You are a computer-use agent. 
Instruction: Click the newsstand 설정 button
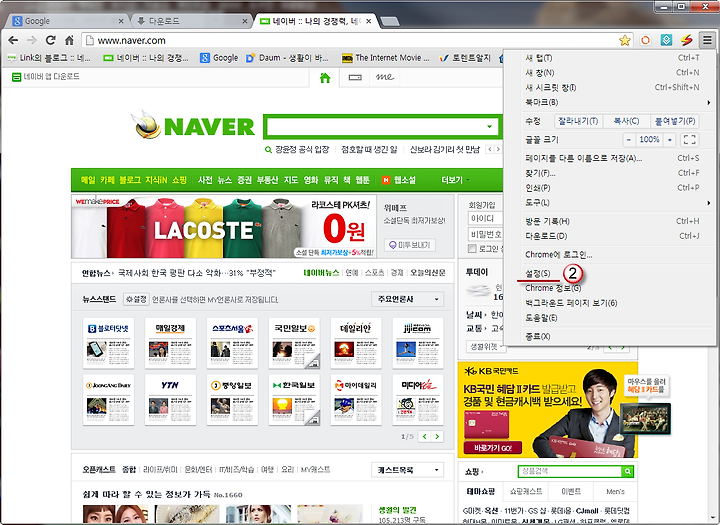136,299
